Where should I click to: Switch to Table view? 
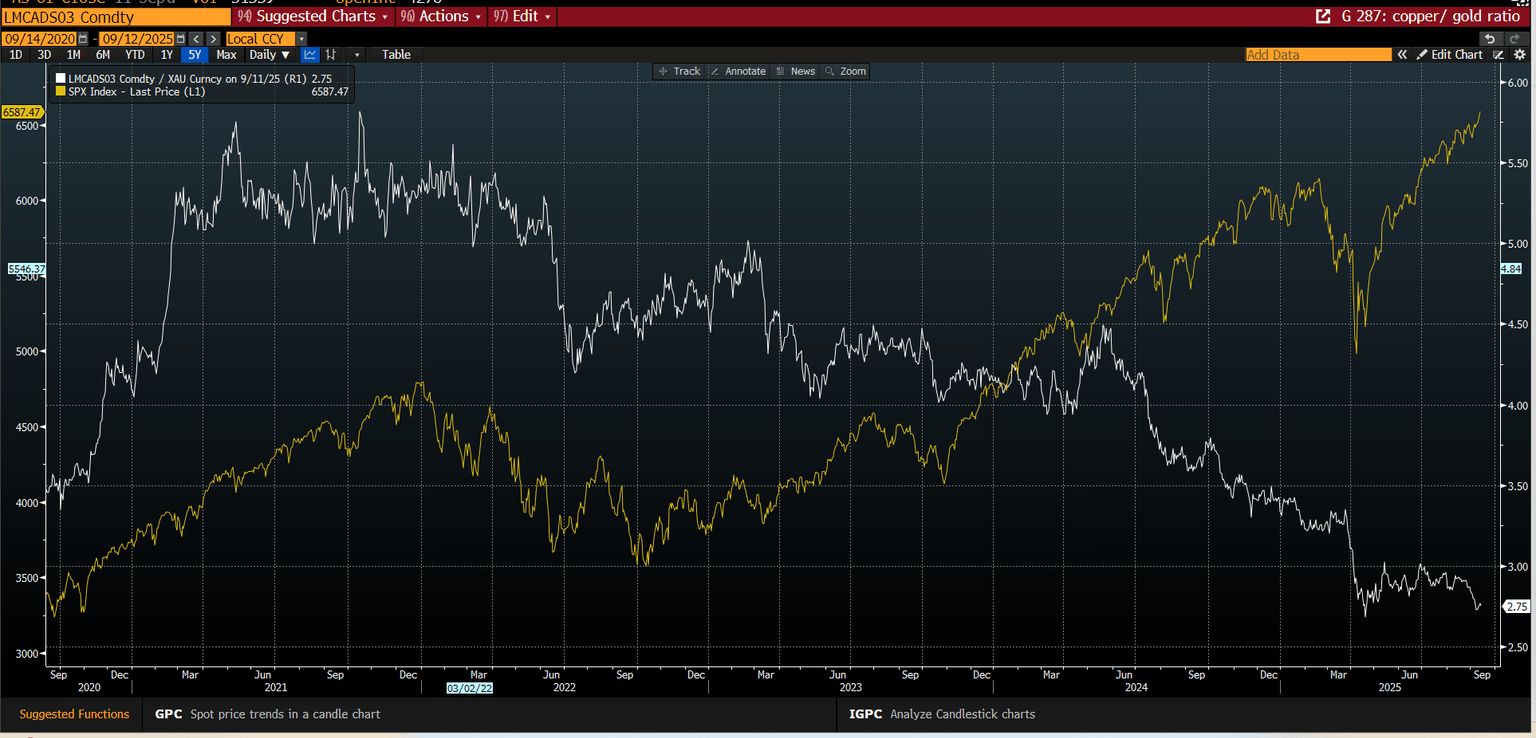point(396,55)
